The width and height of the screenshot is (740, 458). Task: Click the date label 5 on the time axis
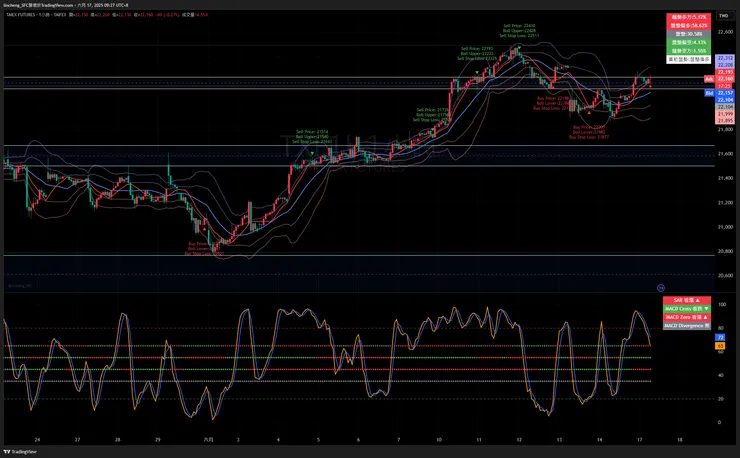(x=318, y=440)
